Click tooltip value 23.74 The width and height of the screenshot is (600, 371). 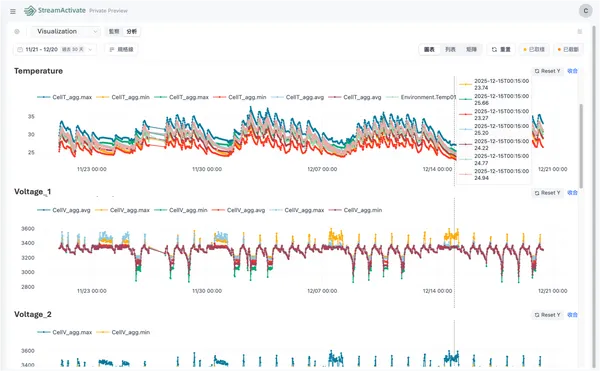click(x=481, y=88)
